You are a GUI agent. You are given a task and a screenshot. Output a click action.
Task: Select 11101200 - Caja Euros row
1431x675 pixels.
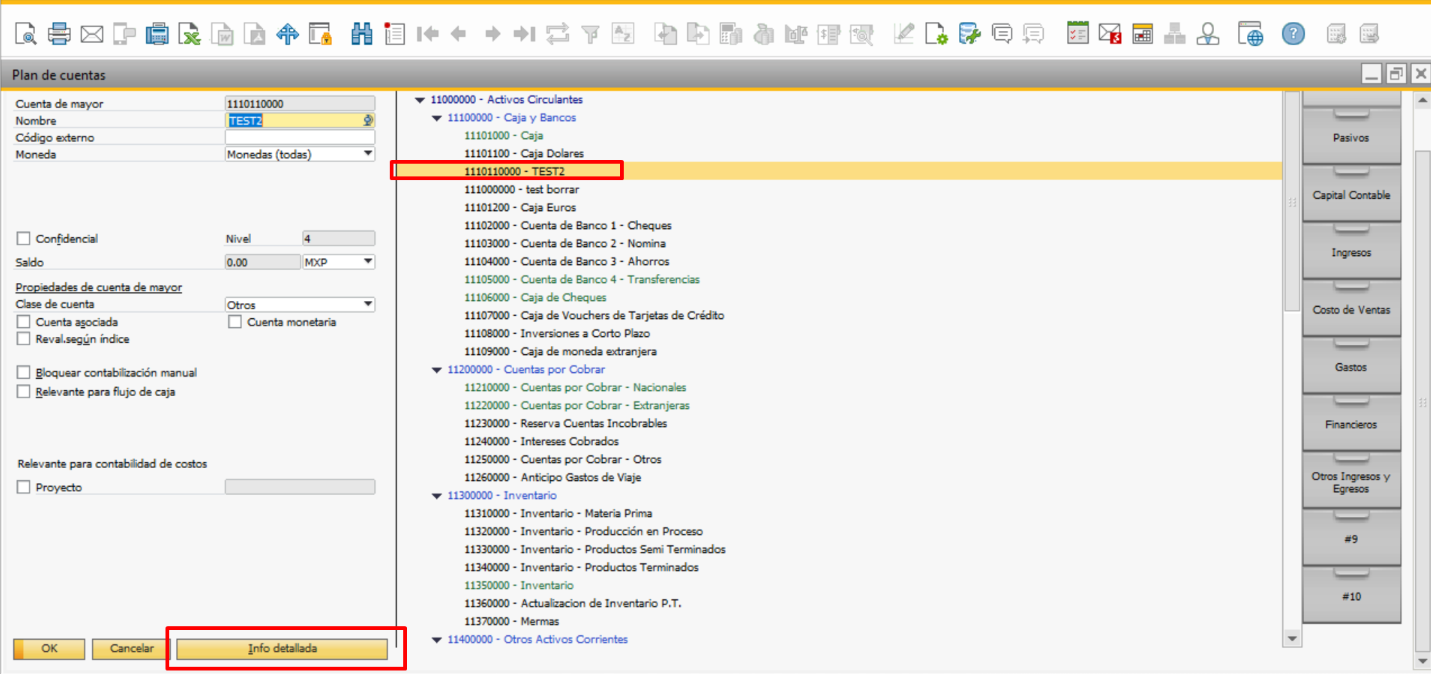click(520, 208)
